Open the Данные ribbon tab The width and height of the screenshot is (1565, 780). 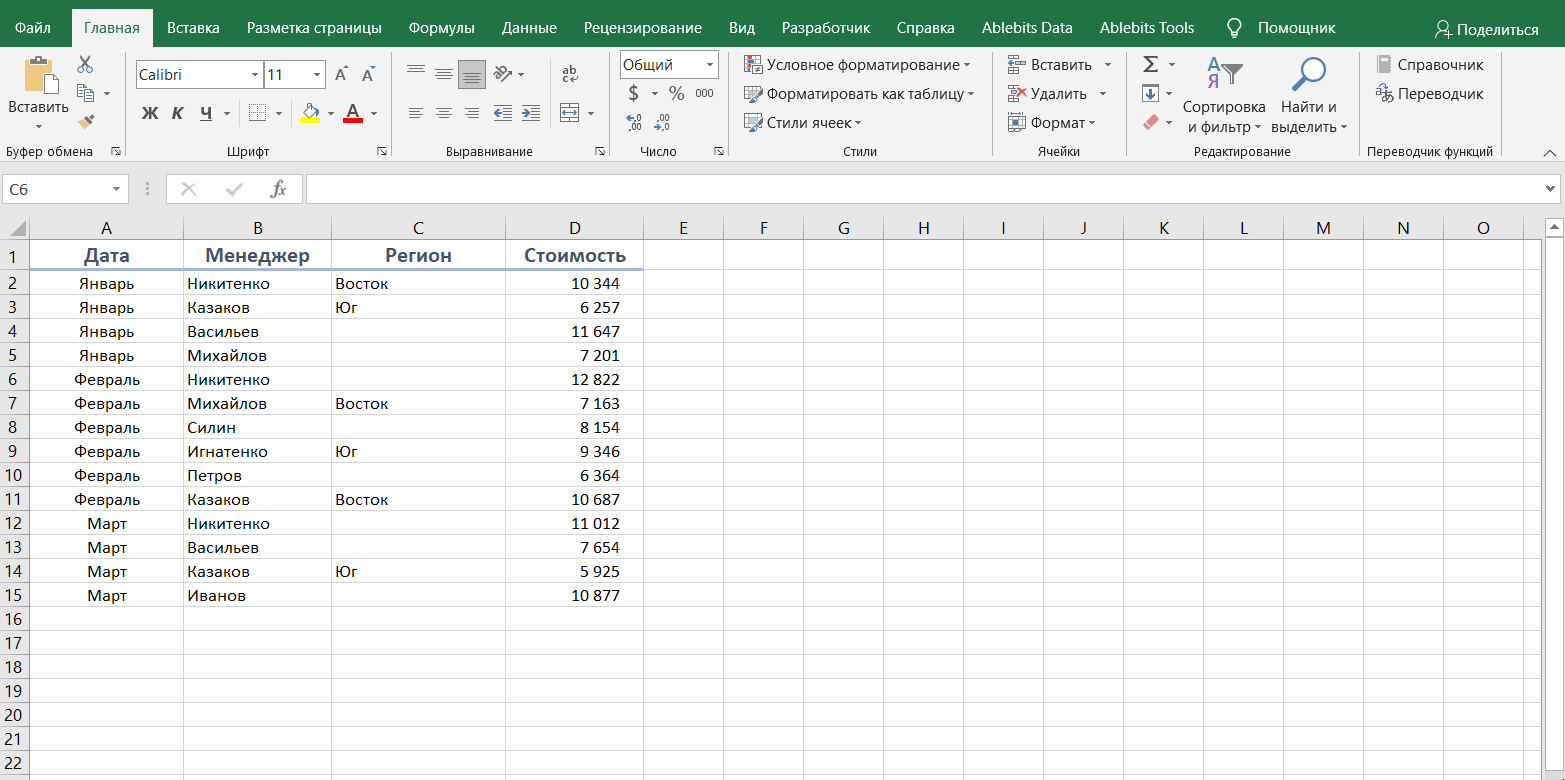(x=529, y=28)
